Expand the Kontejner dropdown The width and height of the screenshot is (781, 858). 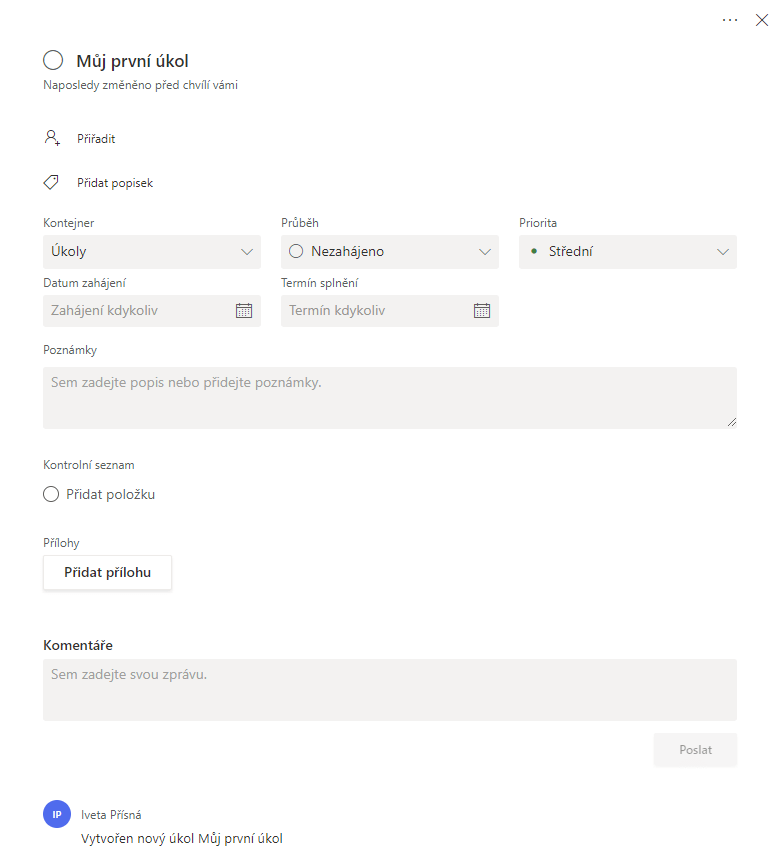pos(152,252)
